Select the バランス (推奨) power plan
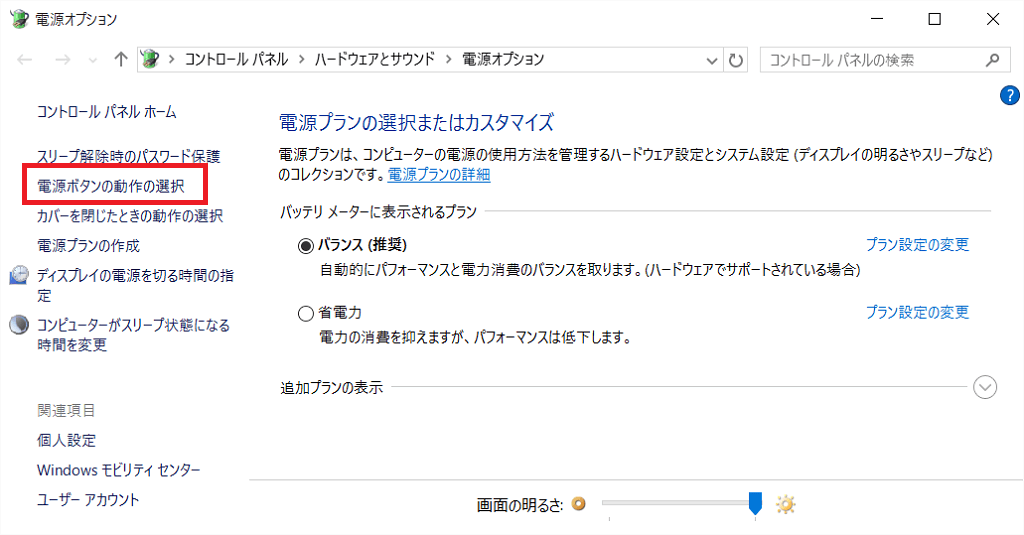This screenshot has height=535, width=1024. (x=306, y=246)
